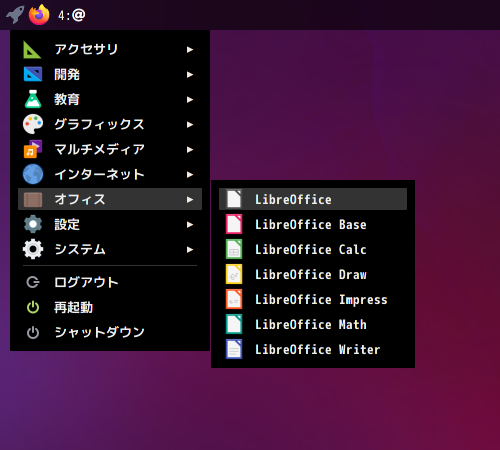Expand the システム submenu arrow
500x450 pixels.
(190, 249)
